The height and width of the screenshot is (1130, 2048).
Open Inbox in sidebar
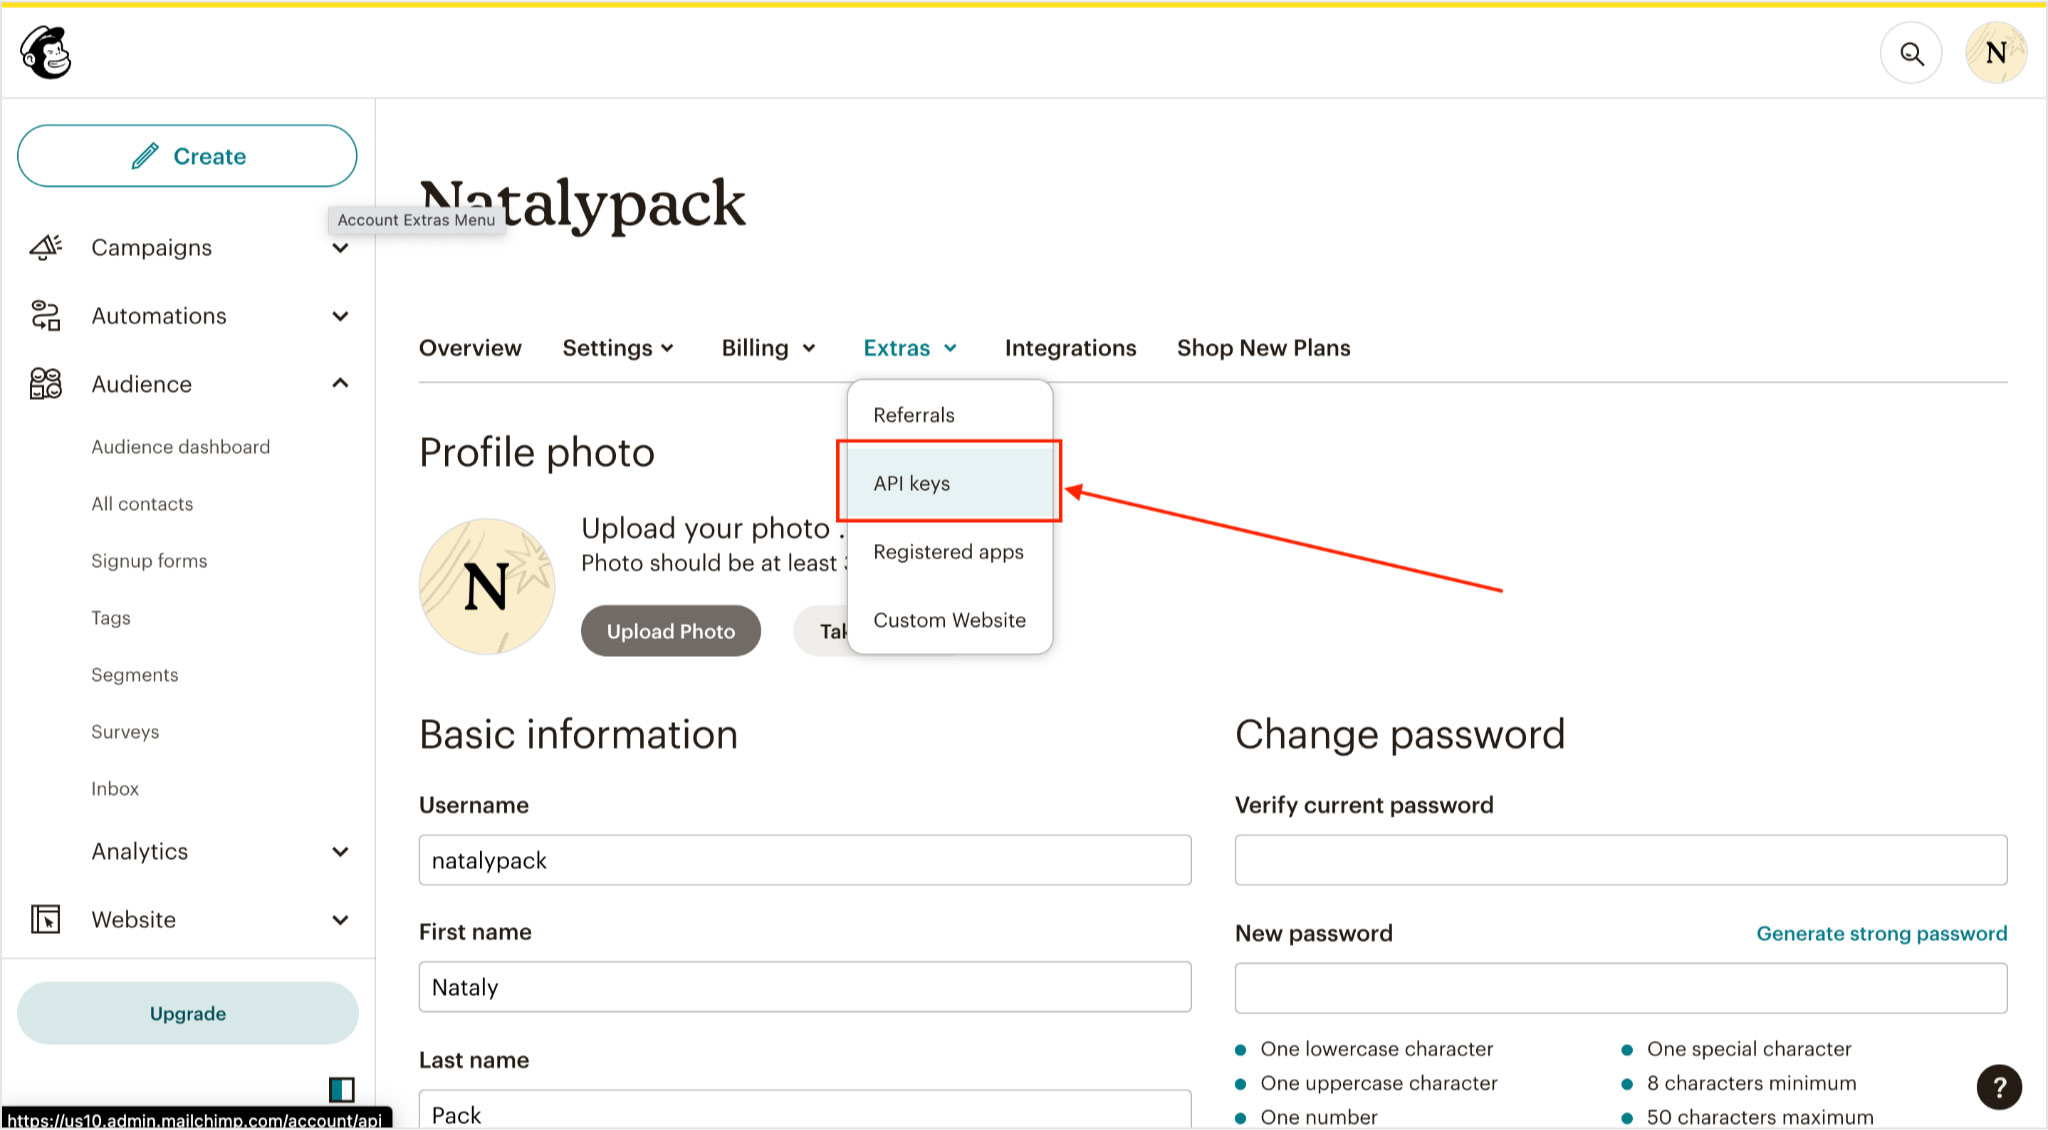click(115, 789)
